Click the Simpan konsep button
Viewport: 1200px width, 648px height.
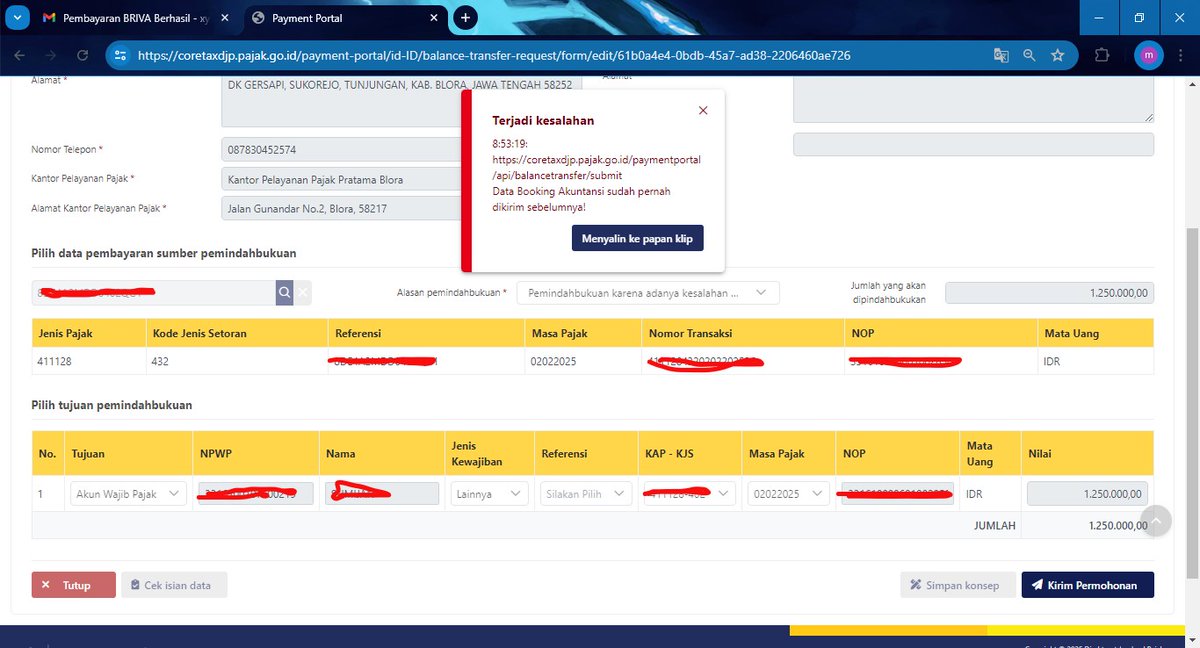(957, 585)
